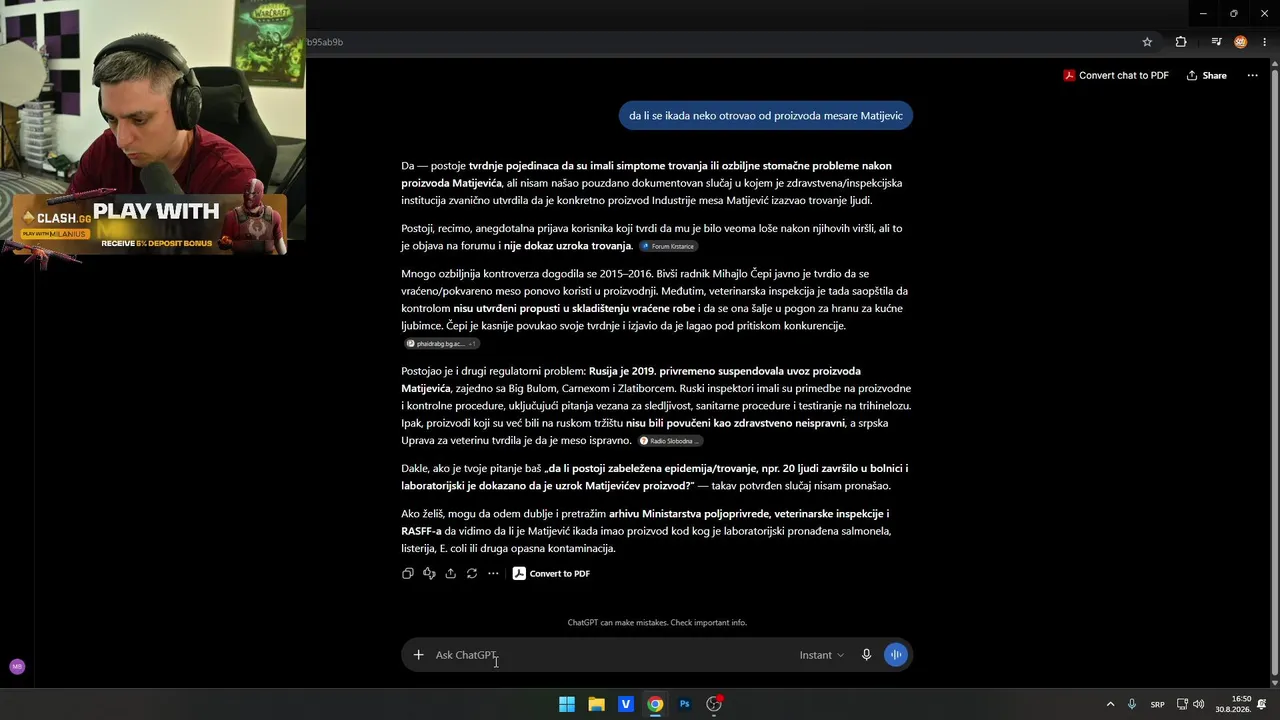
Task: Expand the Instant model selector
Action: click(x=821, y=655)
